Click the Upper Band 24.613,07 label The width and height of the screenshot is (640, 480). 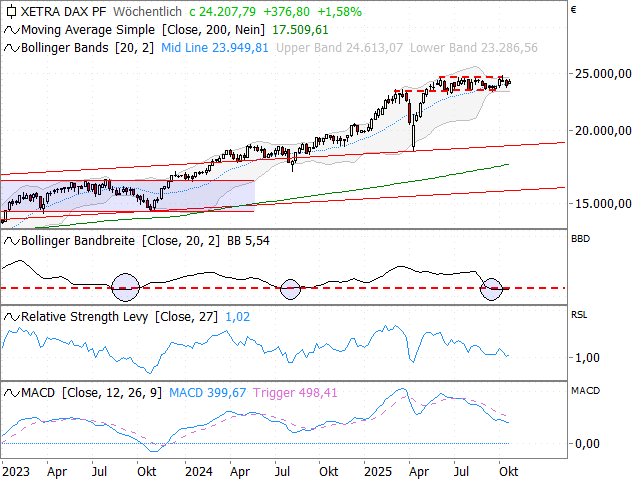click(x=339, y=47)
